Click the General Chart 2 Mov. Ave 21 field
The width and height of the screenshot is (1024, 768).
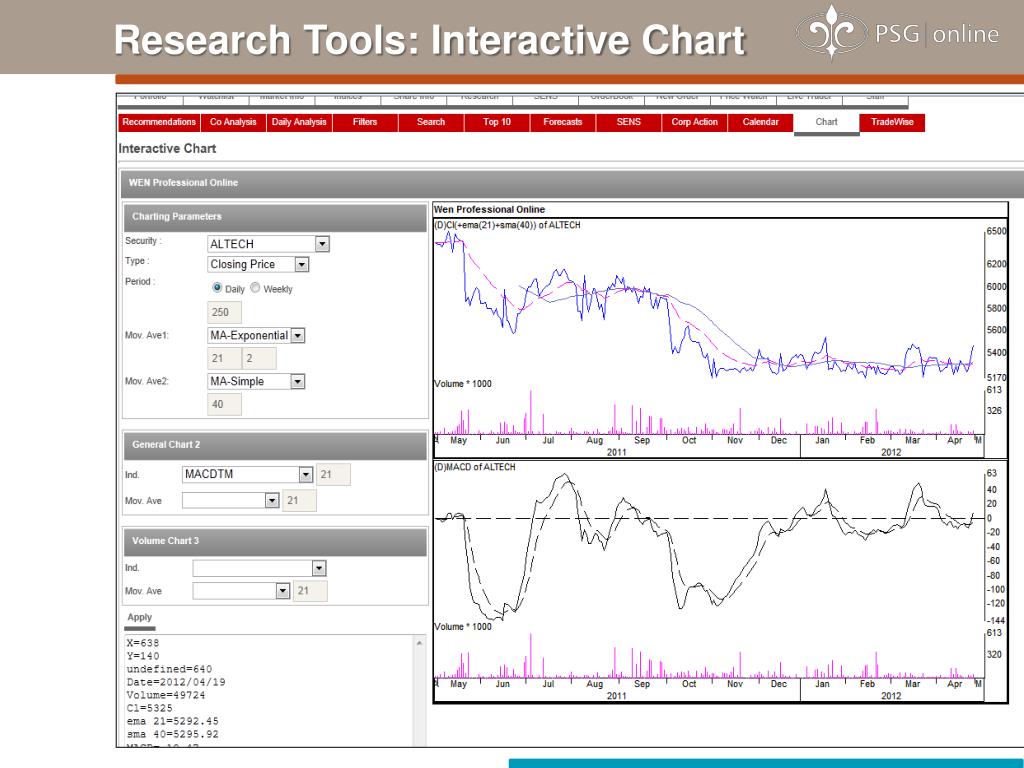click(299, 501)
